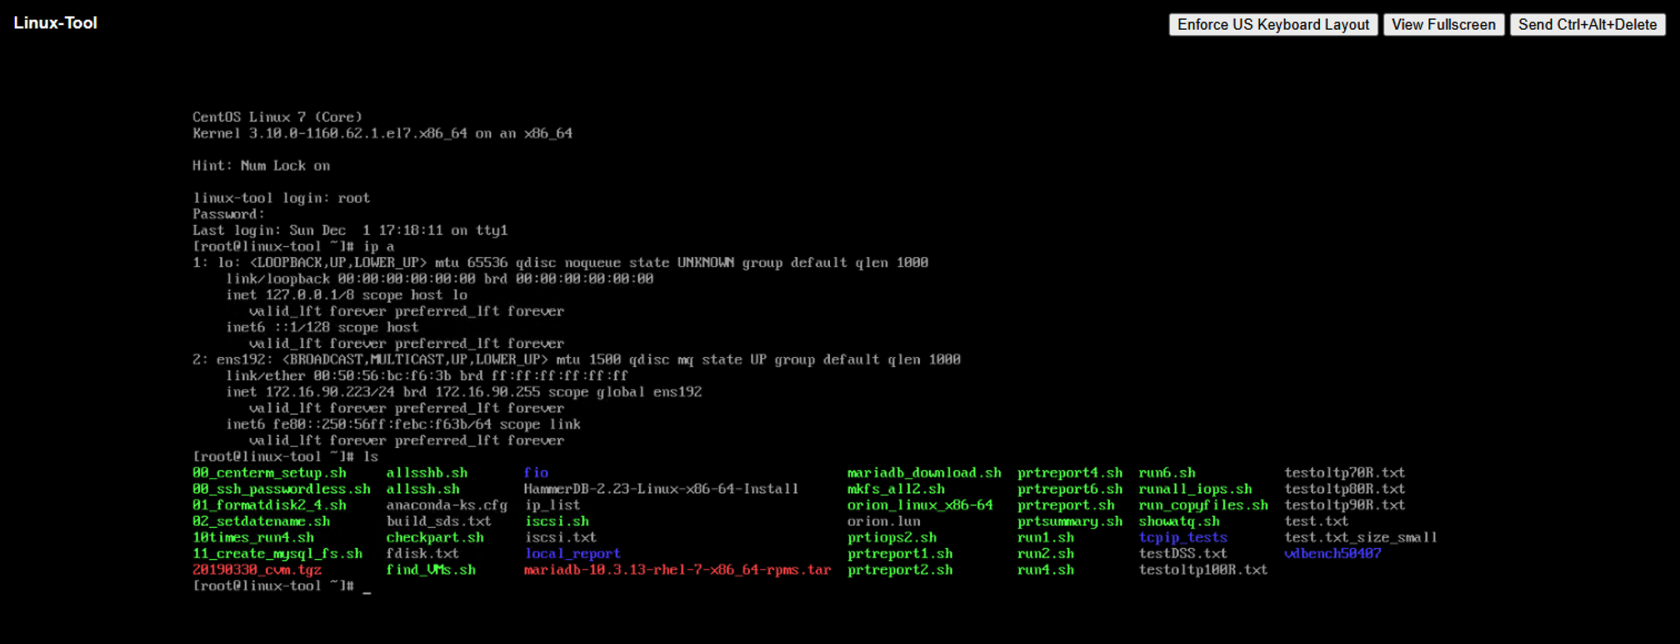
Task: Send Ctrl+Alt+Delete to the console
Action: pos(1587,25)
